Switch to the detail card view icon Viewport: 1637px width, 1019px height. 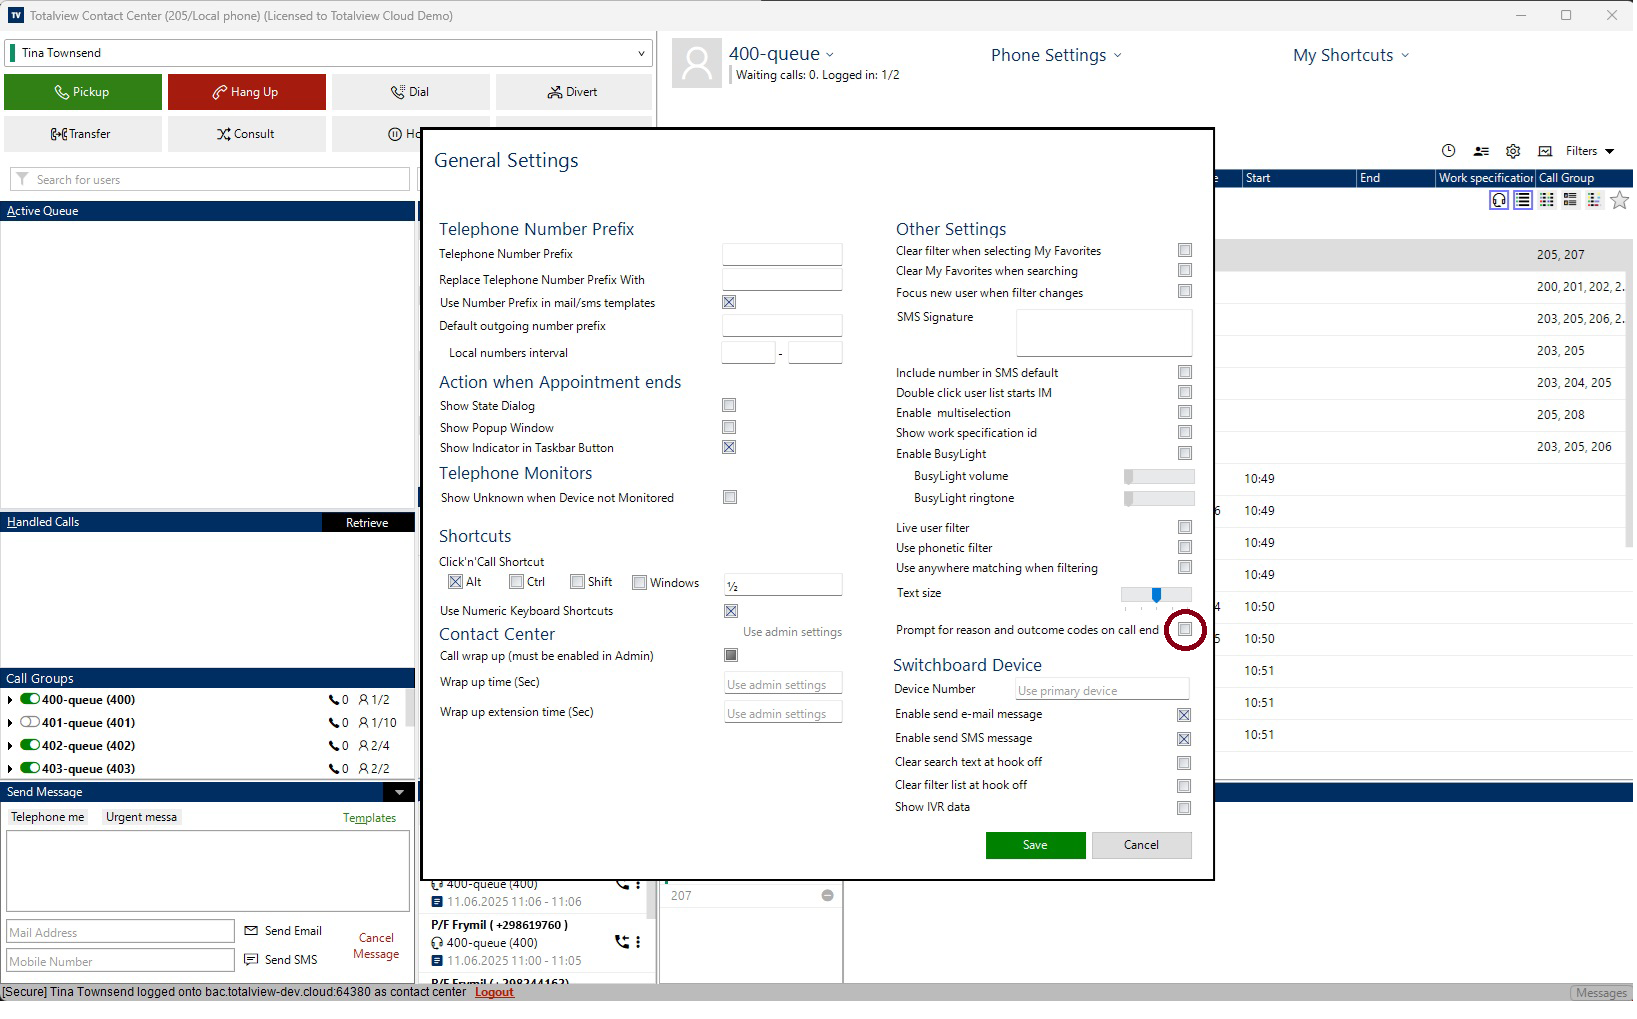point(1570,200)
